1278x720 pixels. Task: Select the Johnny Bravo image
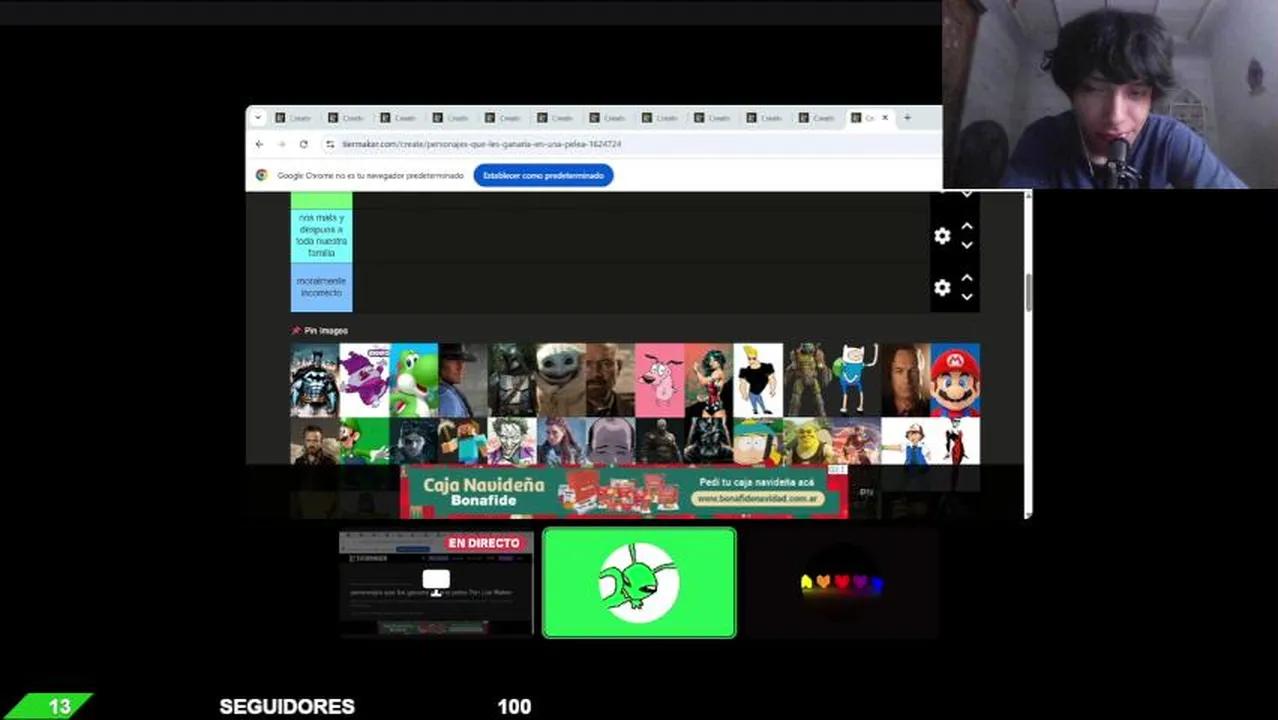point(758,380)
